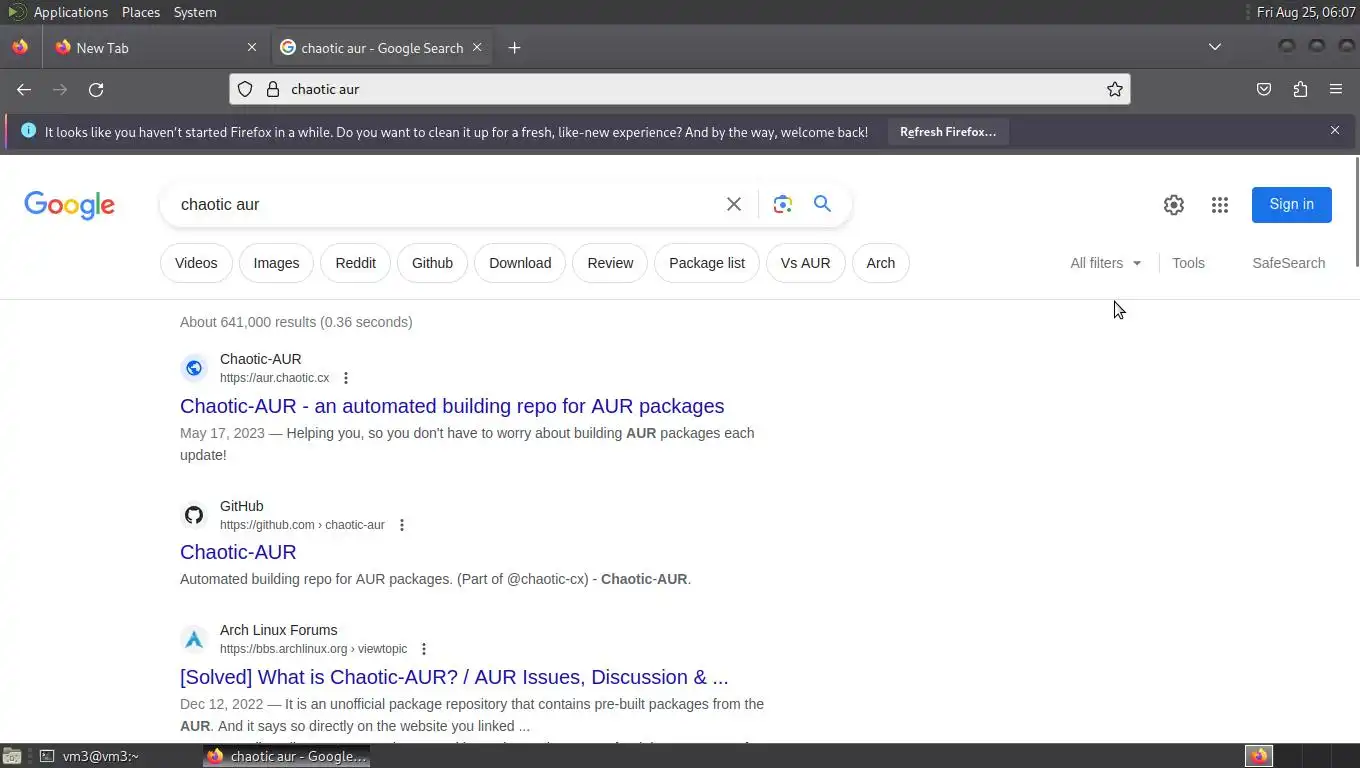Open SafeSearch settings
1360x768 pixels.
tap(1289, 263)
